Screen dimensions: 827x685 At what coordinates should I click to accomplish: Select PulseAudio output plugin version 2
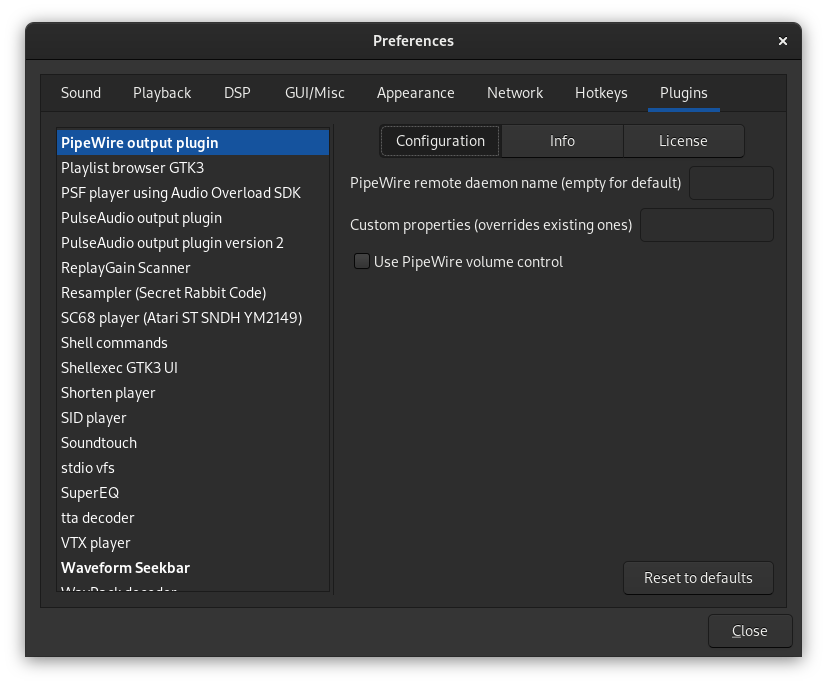coord(172,243)
